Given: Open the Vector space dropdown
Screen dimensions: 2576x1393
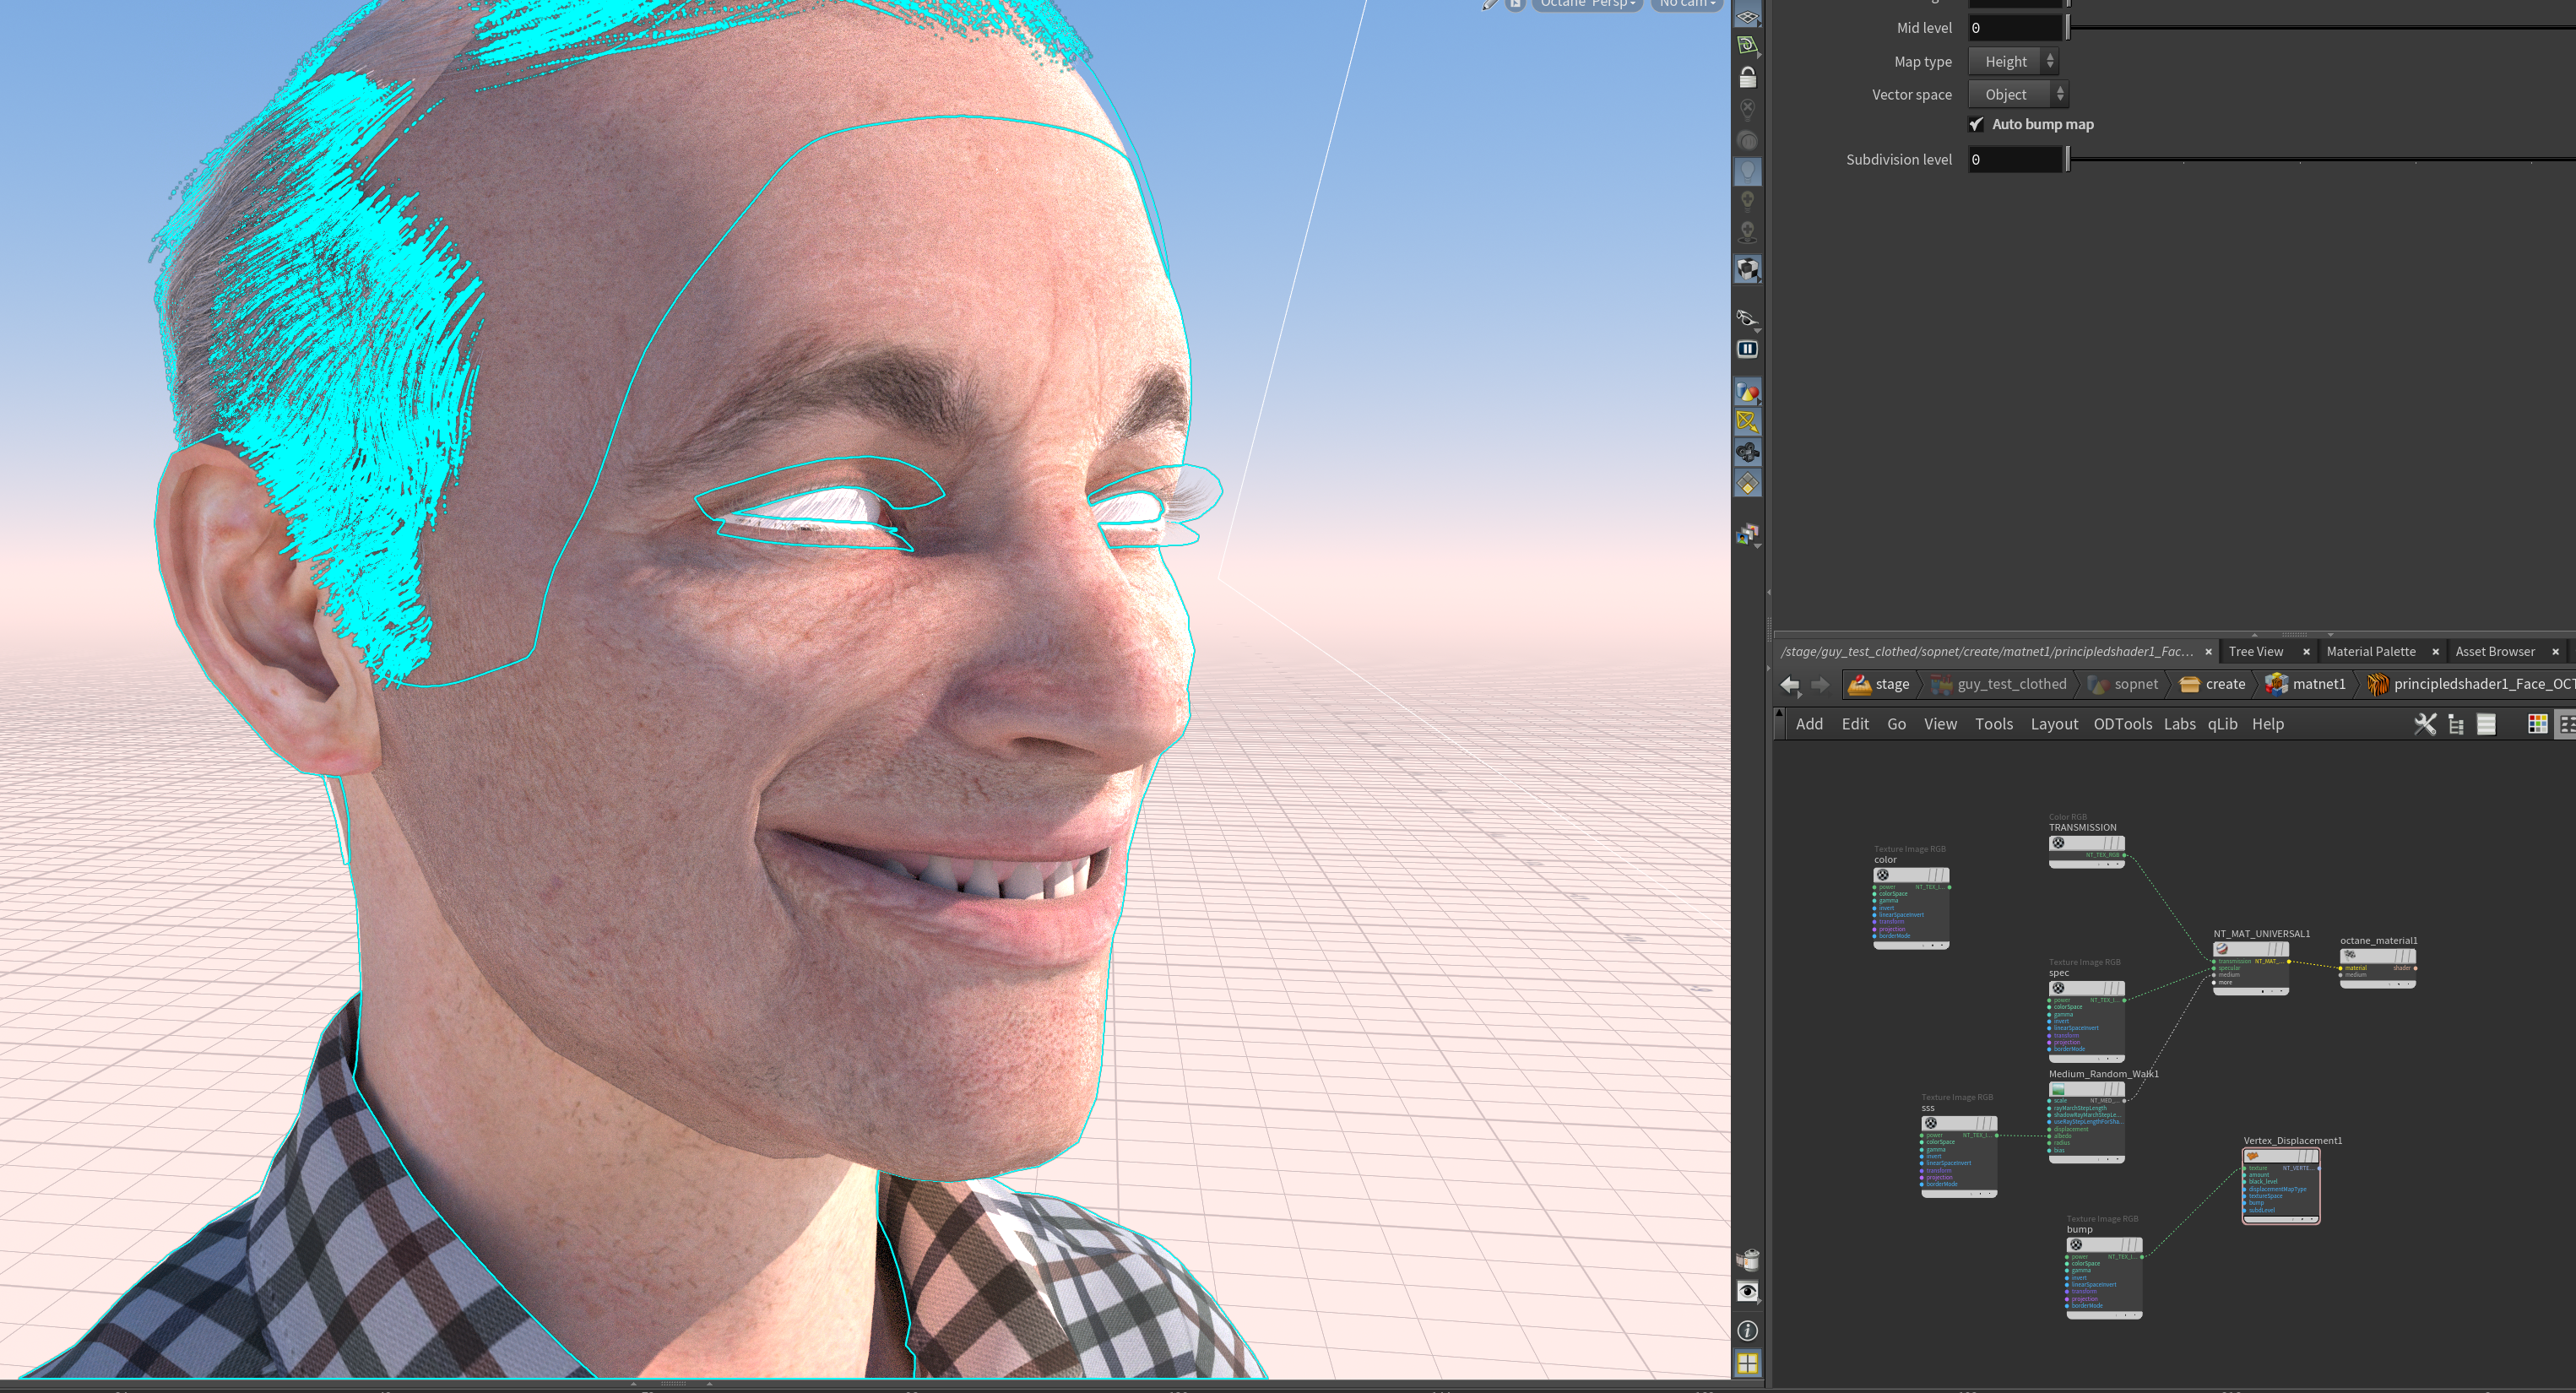Looking at the screenshot, I should (2017, 94).
